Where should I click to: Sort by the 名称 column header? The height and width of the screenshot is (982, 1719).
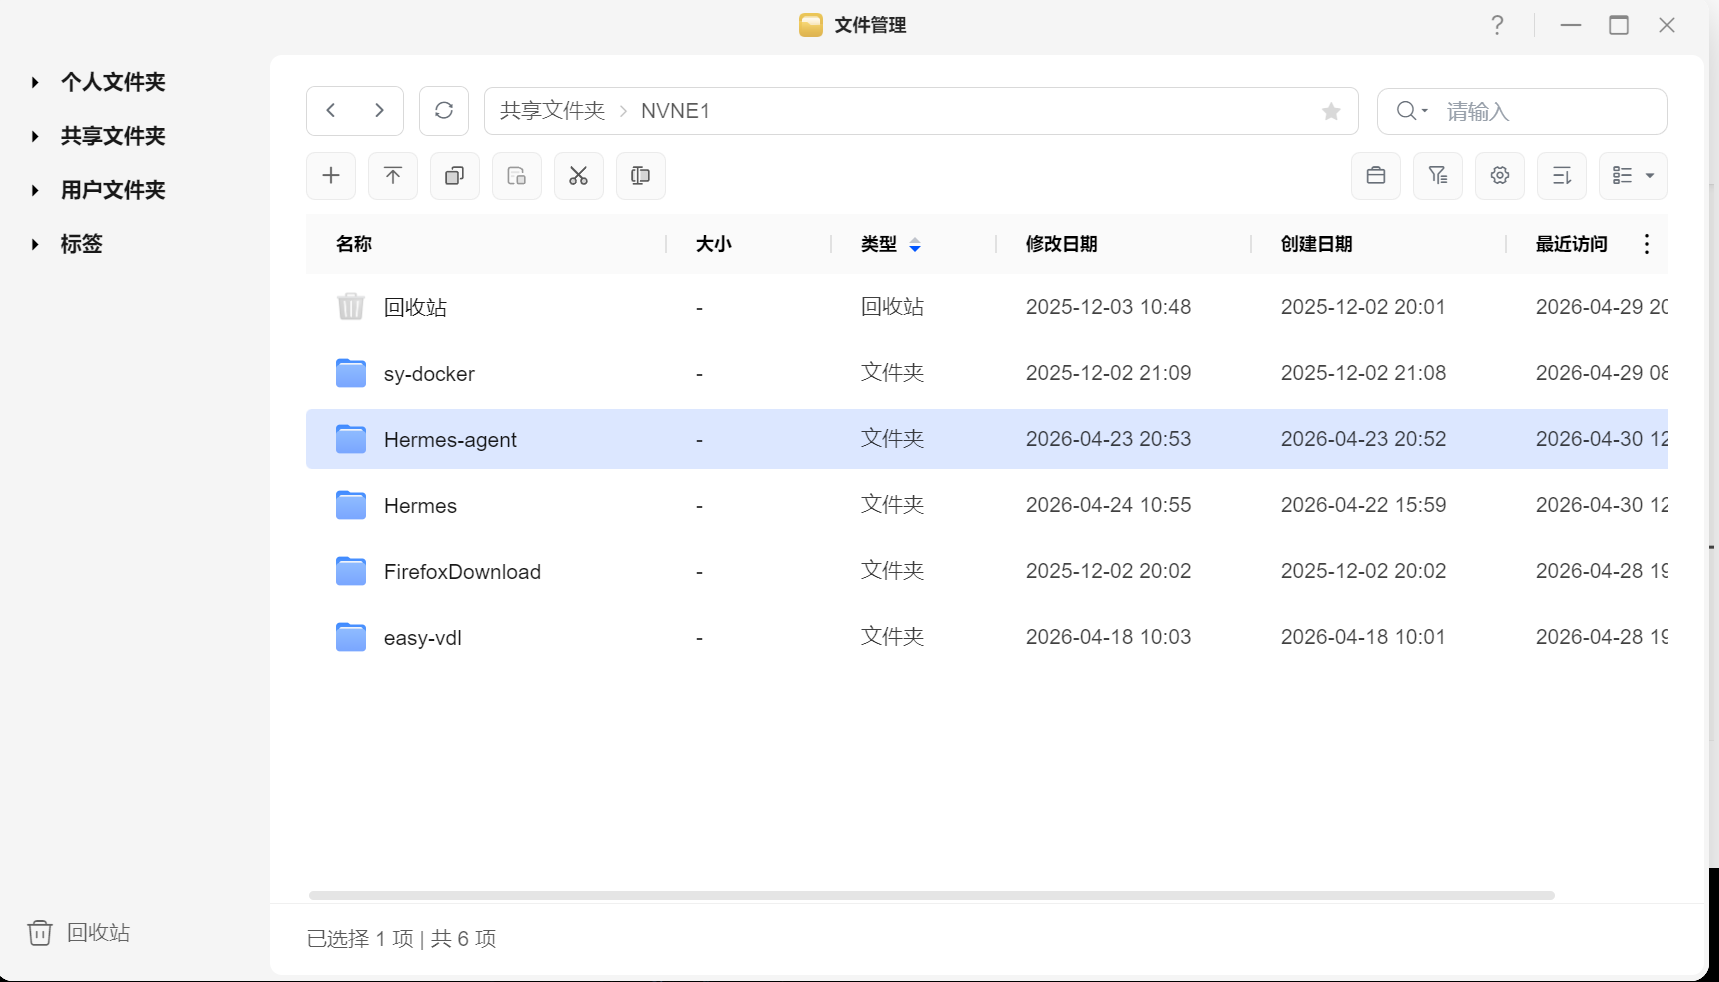(x=354, y=244)
